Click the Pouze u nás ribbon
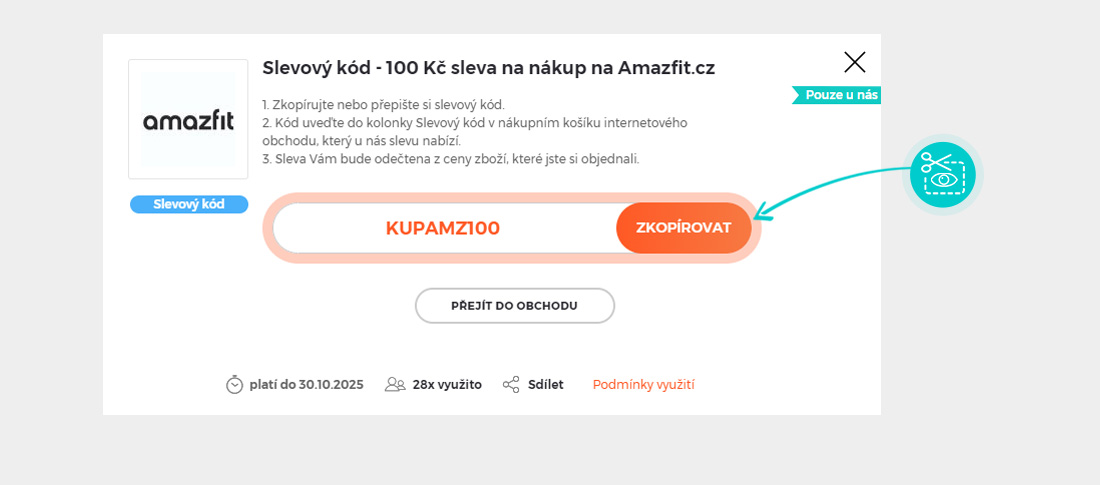 [x=838, y=95]
